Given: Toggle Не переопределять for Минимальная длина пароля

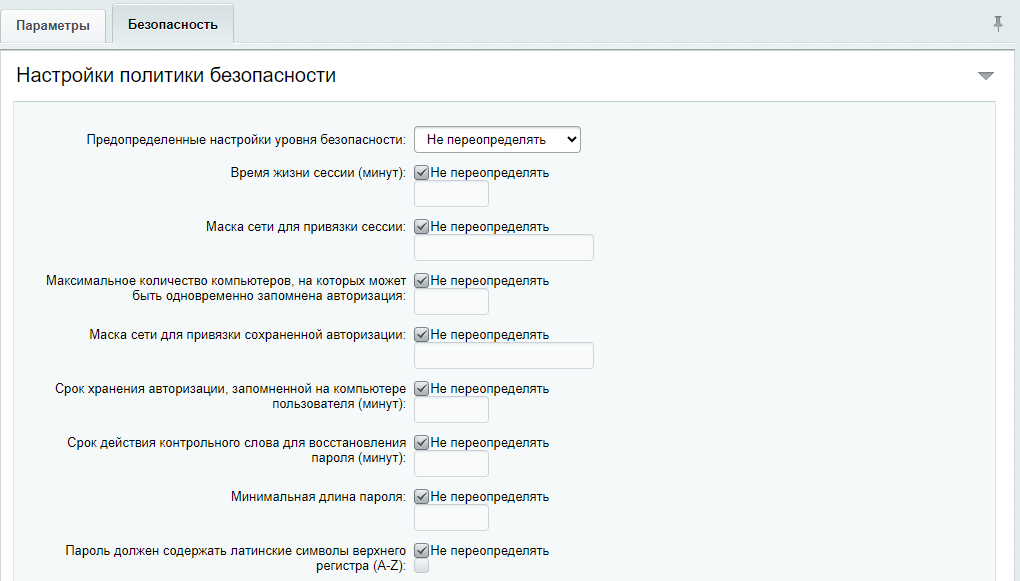Looking at the screenshot, I should (422, 497).
